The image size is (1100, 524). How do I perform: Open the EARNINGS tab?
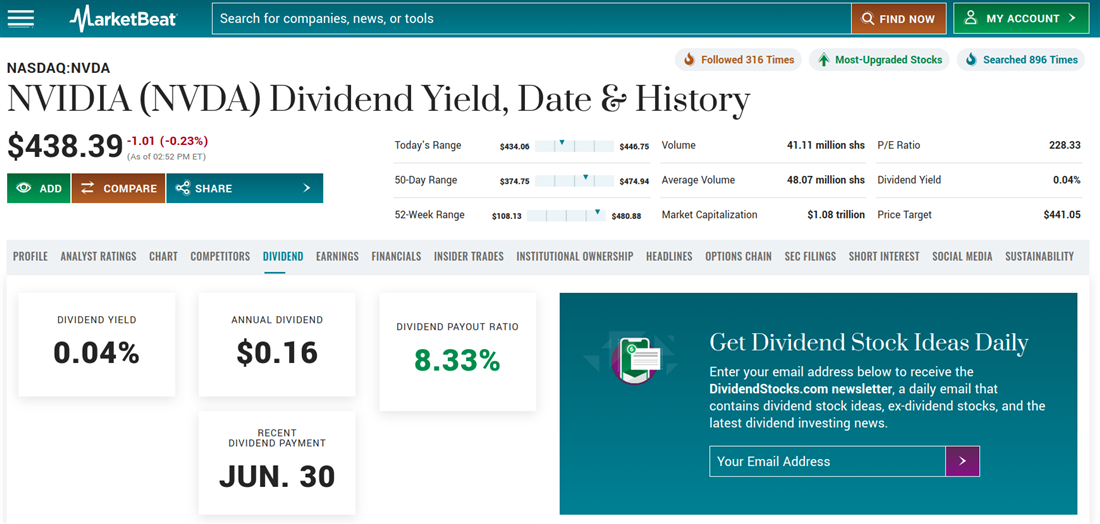[337, 257]
